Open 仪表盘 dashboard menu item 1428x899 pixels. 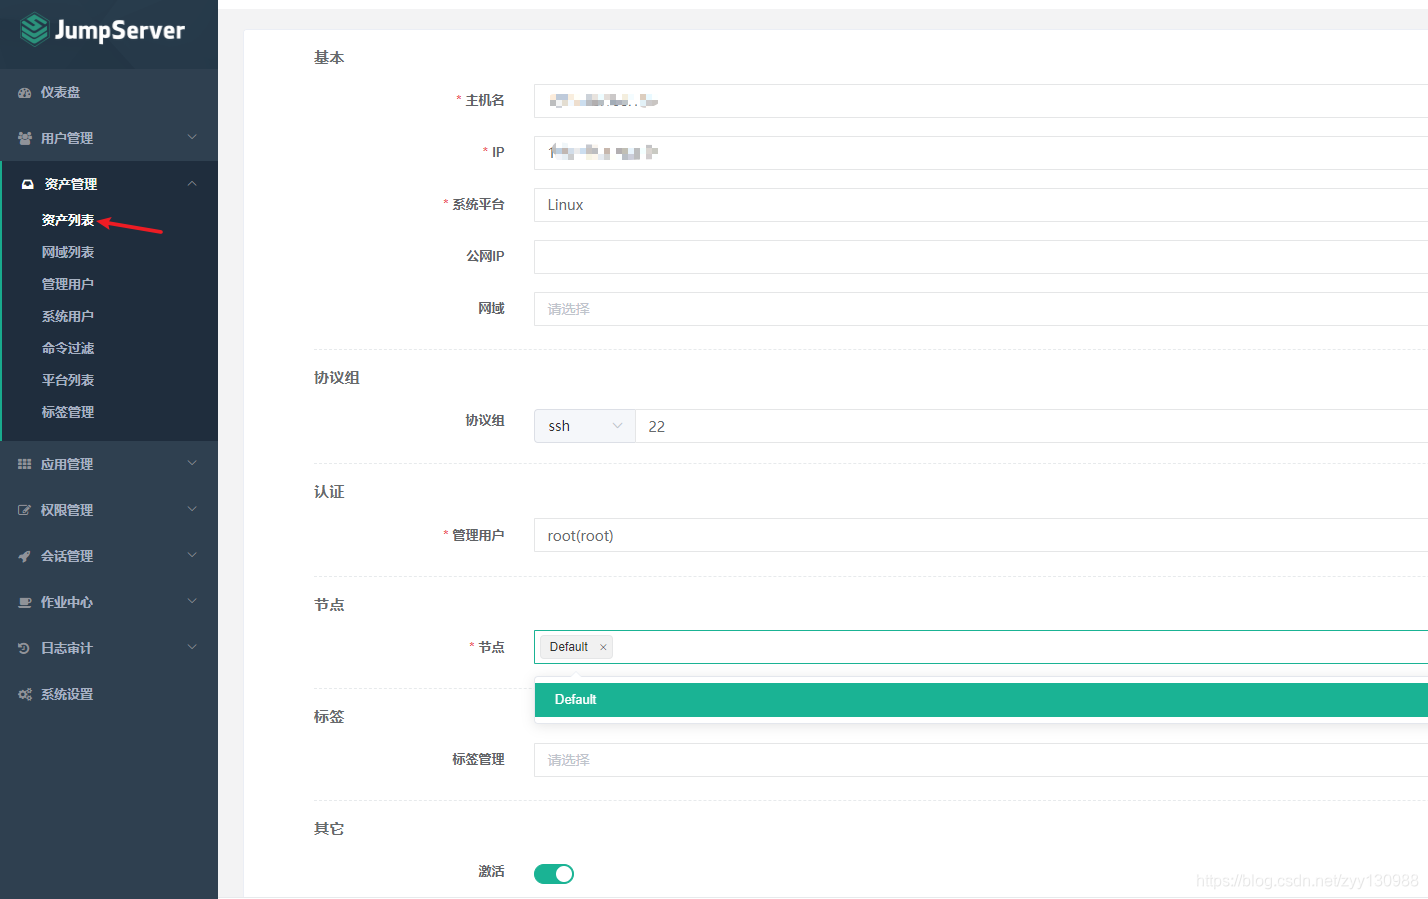109,92
